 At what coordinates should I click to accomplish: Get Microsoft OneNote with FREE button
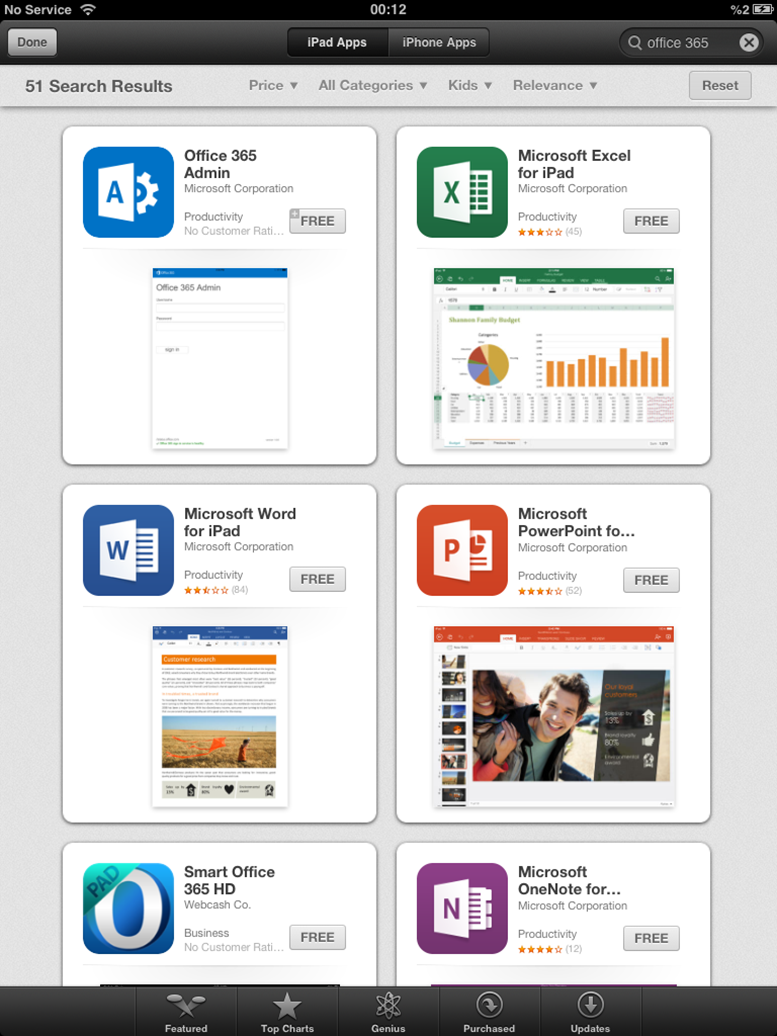pyautogui.click(x=651, y=938)
